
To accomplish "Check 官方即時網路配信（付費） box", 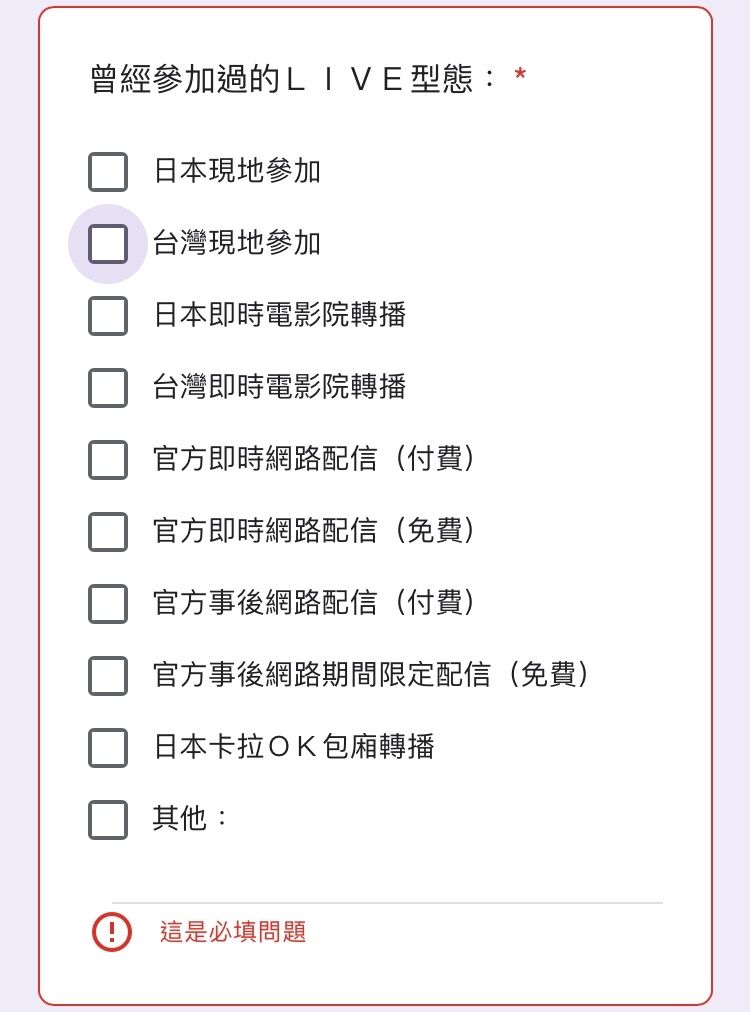I will click(x=108, y=460).
